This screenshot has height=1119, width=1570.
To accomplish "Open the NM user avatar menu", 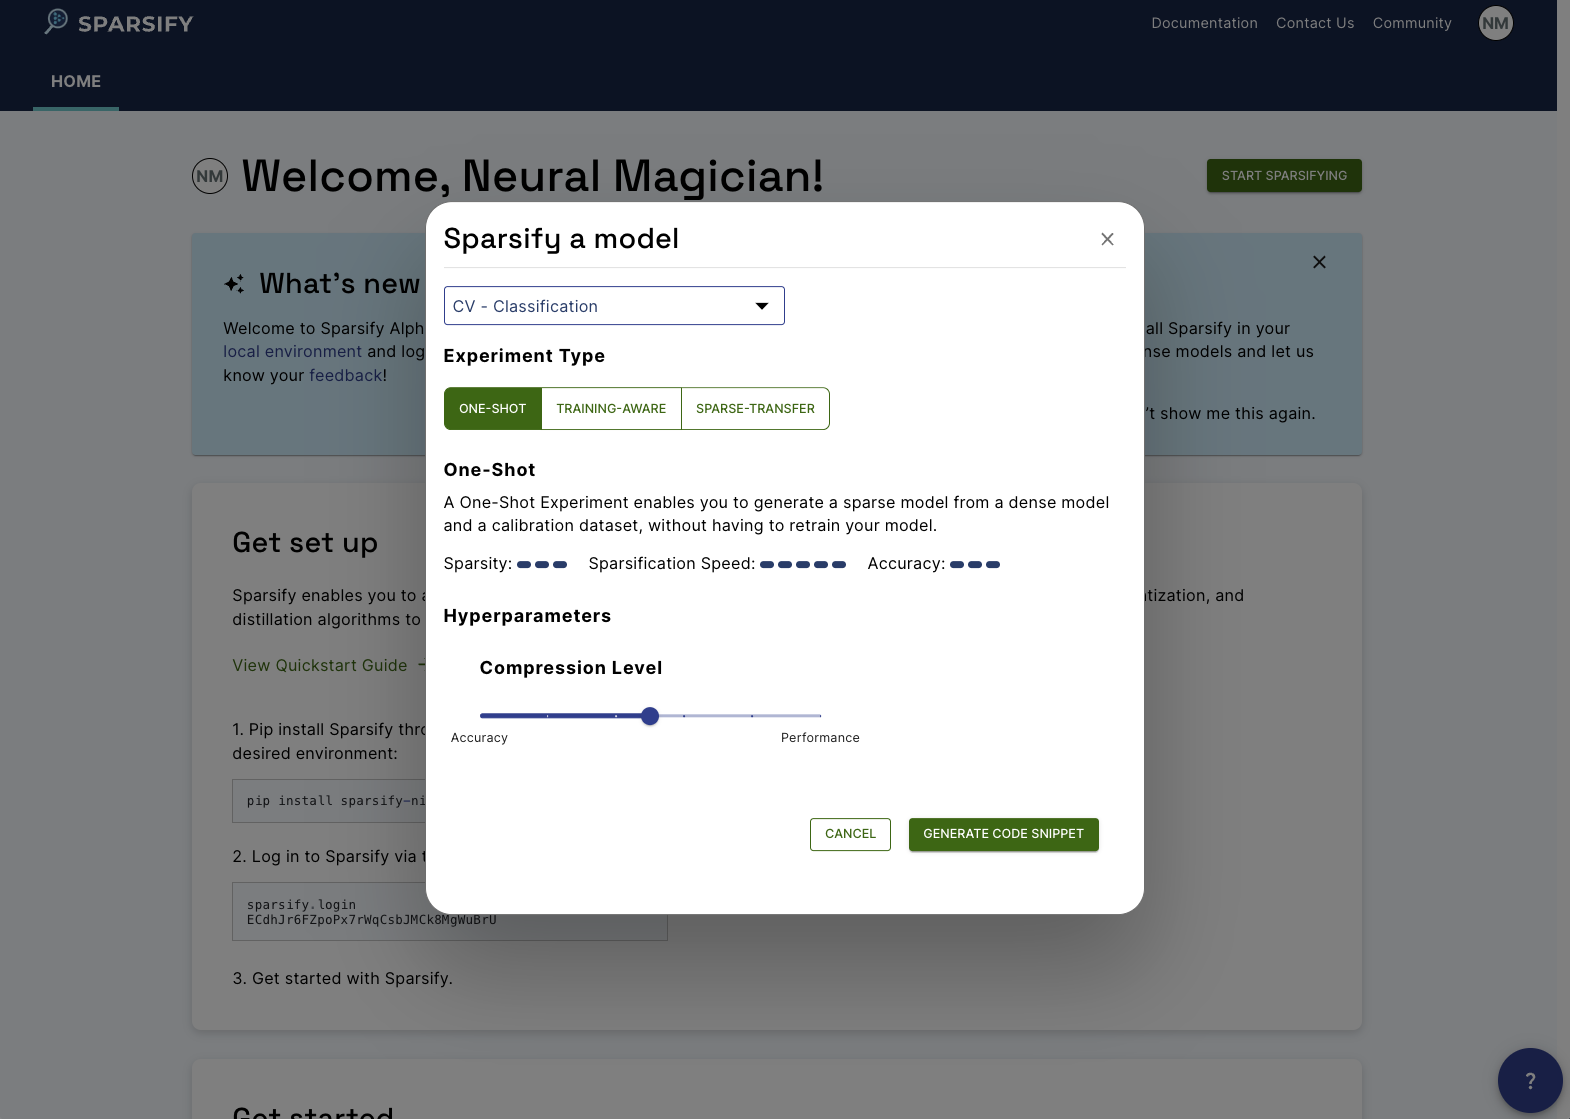I will tap(1495, 23).
